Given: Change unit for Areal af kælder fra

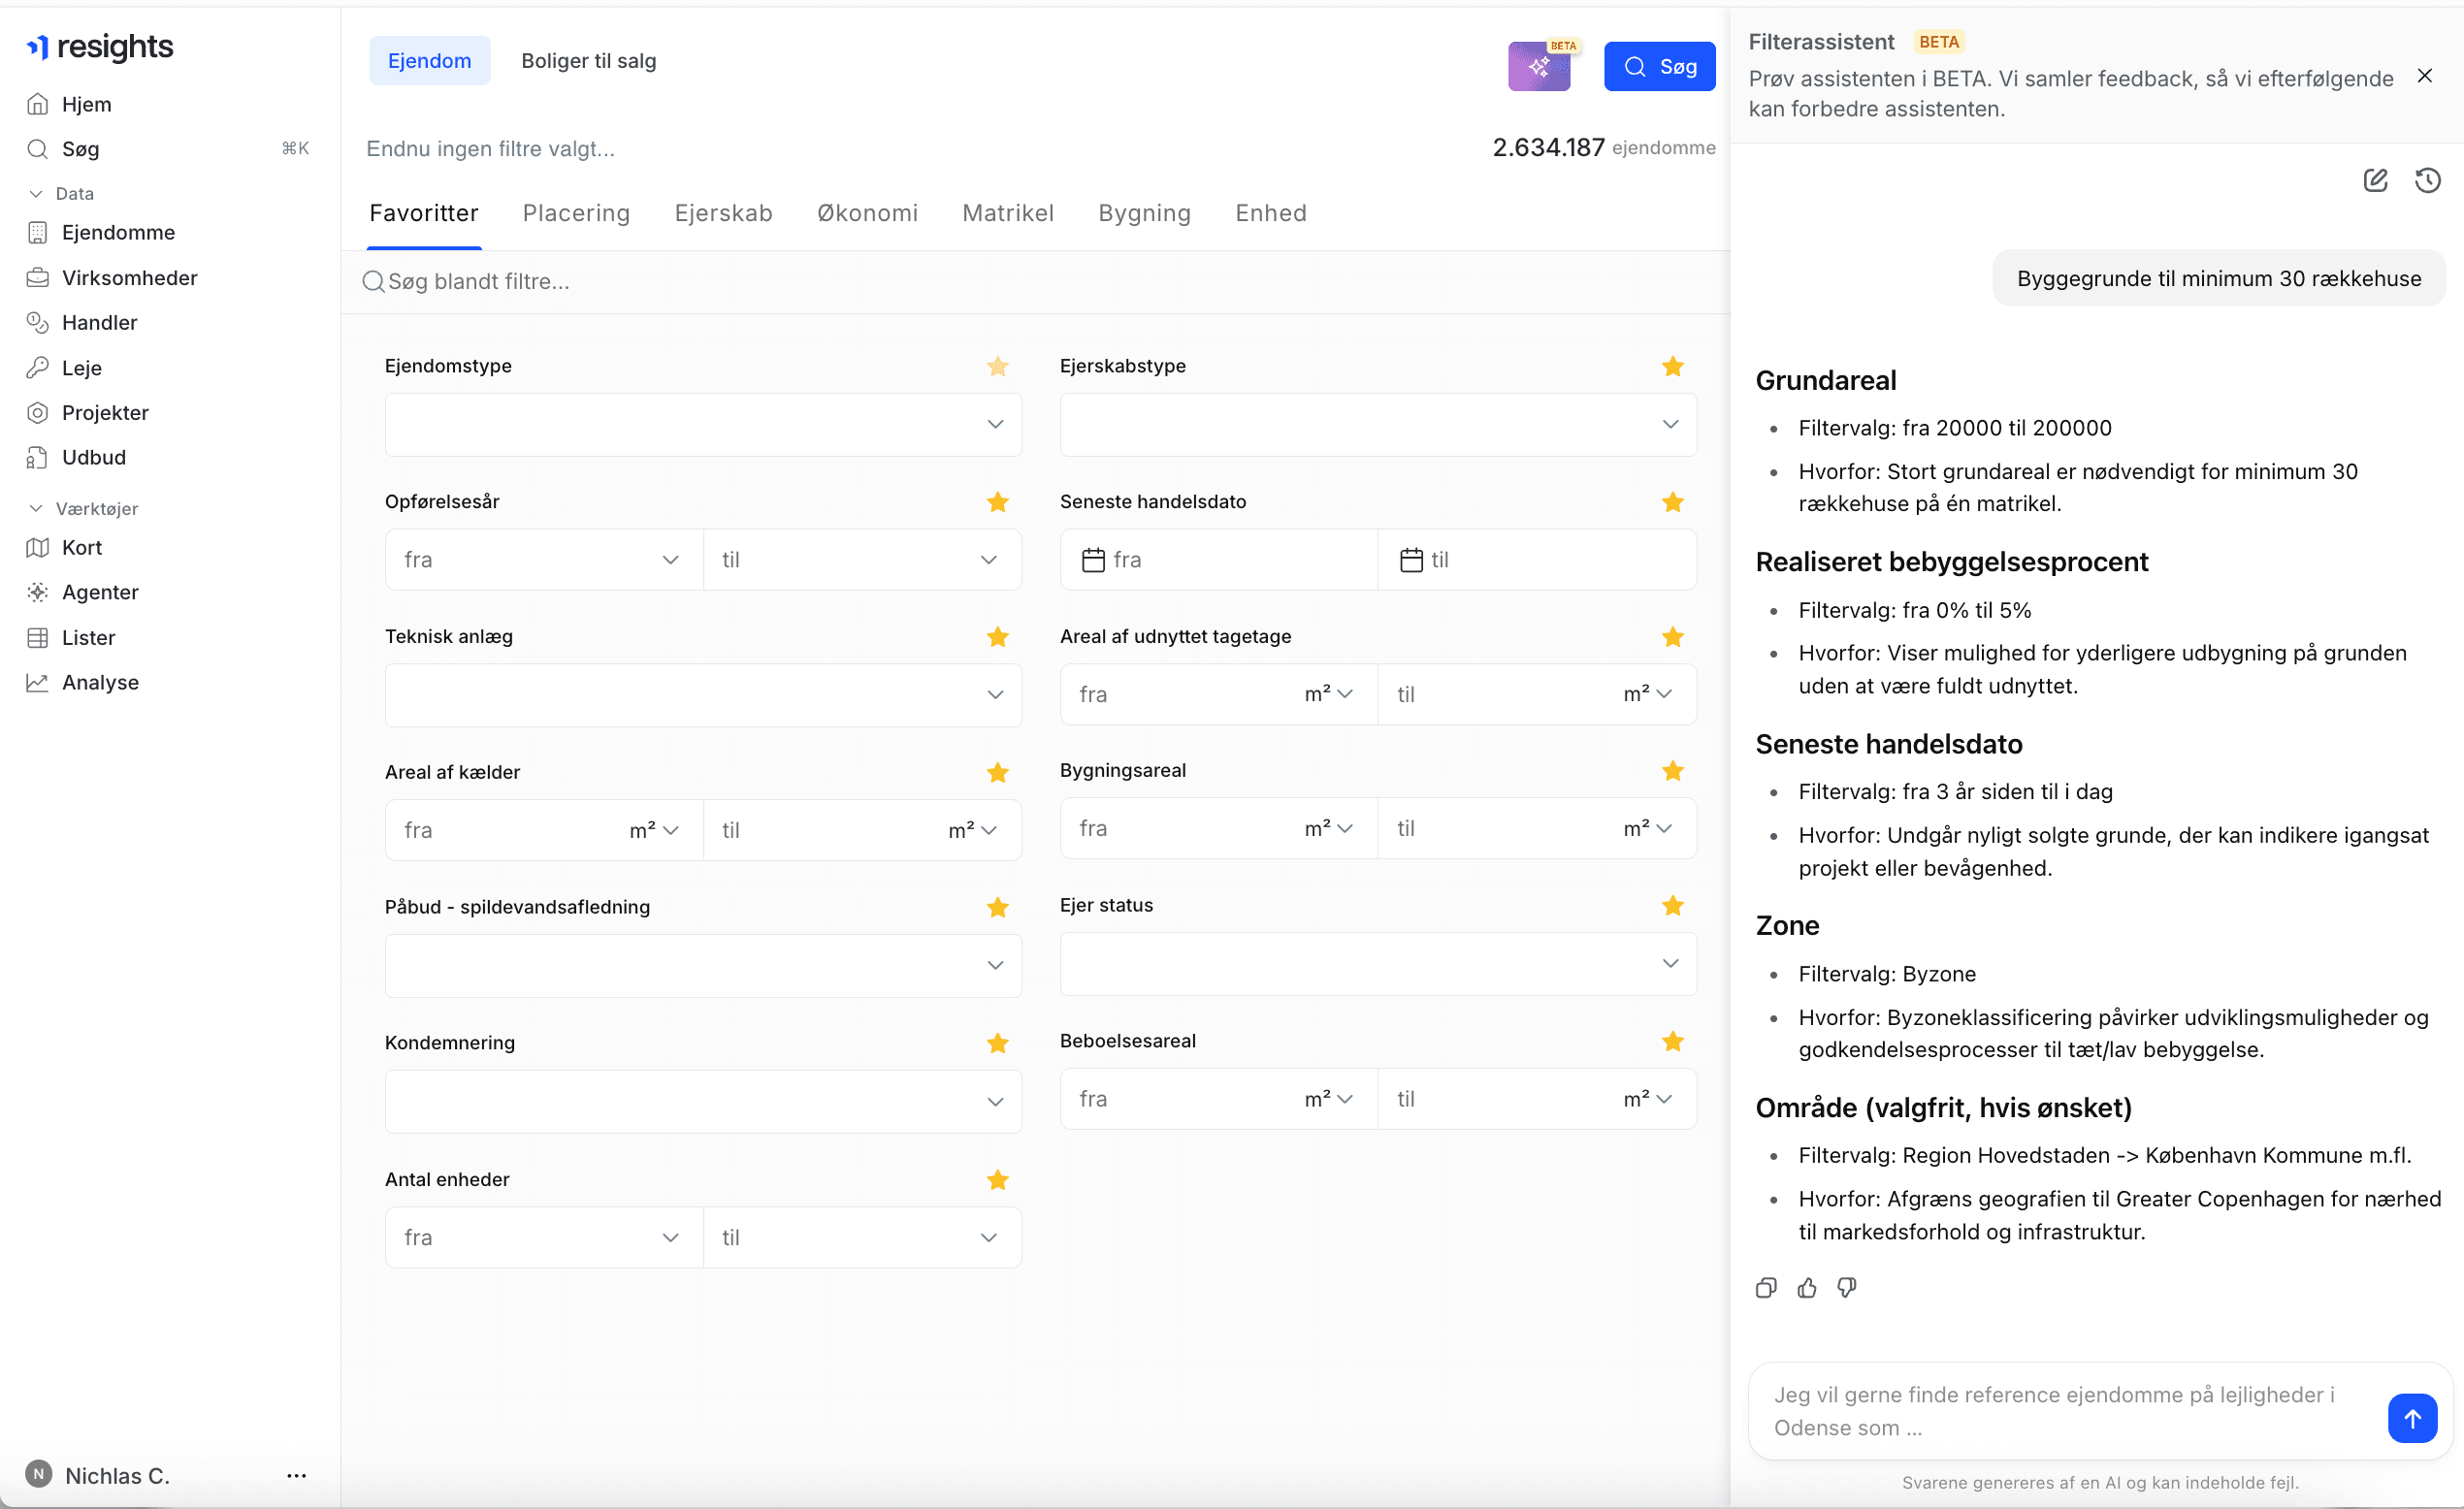Looking at the screenshot, I should coord(654,831).
